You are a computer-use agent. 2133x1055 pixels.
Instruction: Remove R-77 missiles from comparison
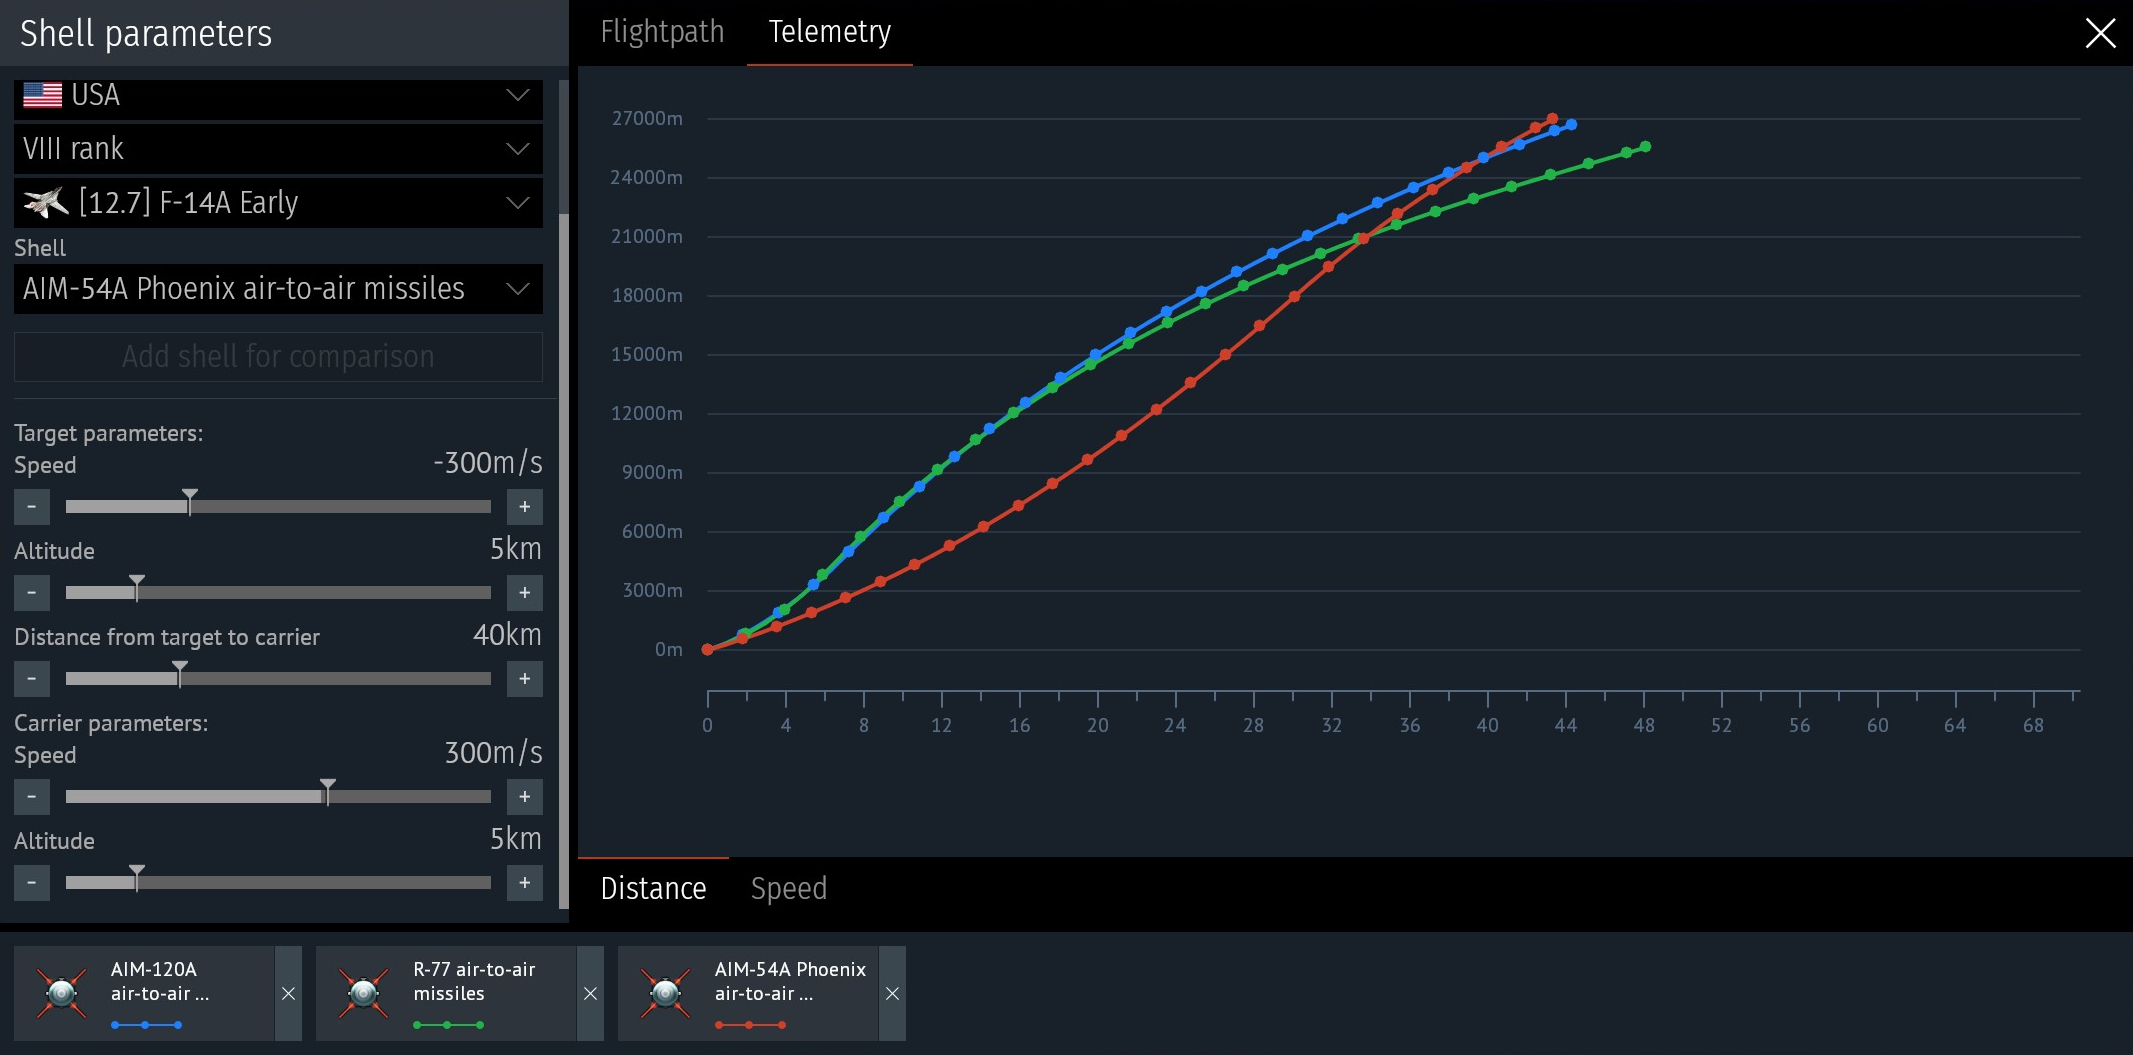point(590,993)
